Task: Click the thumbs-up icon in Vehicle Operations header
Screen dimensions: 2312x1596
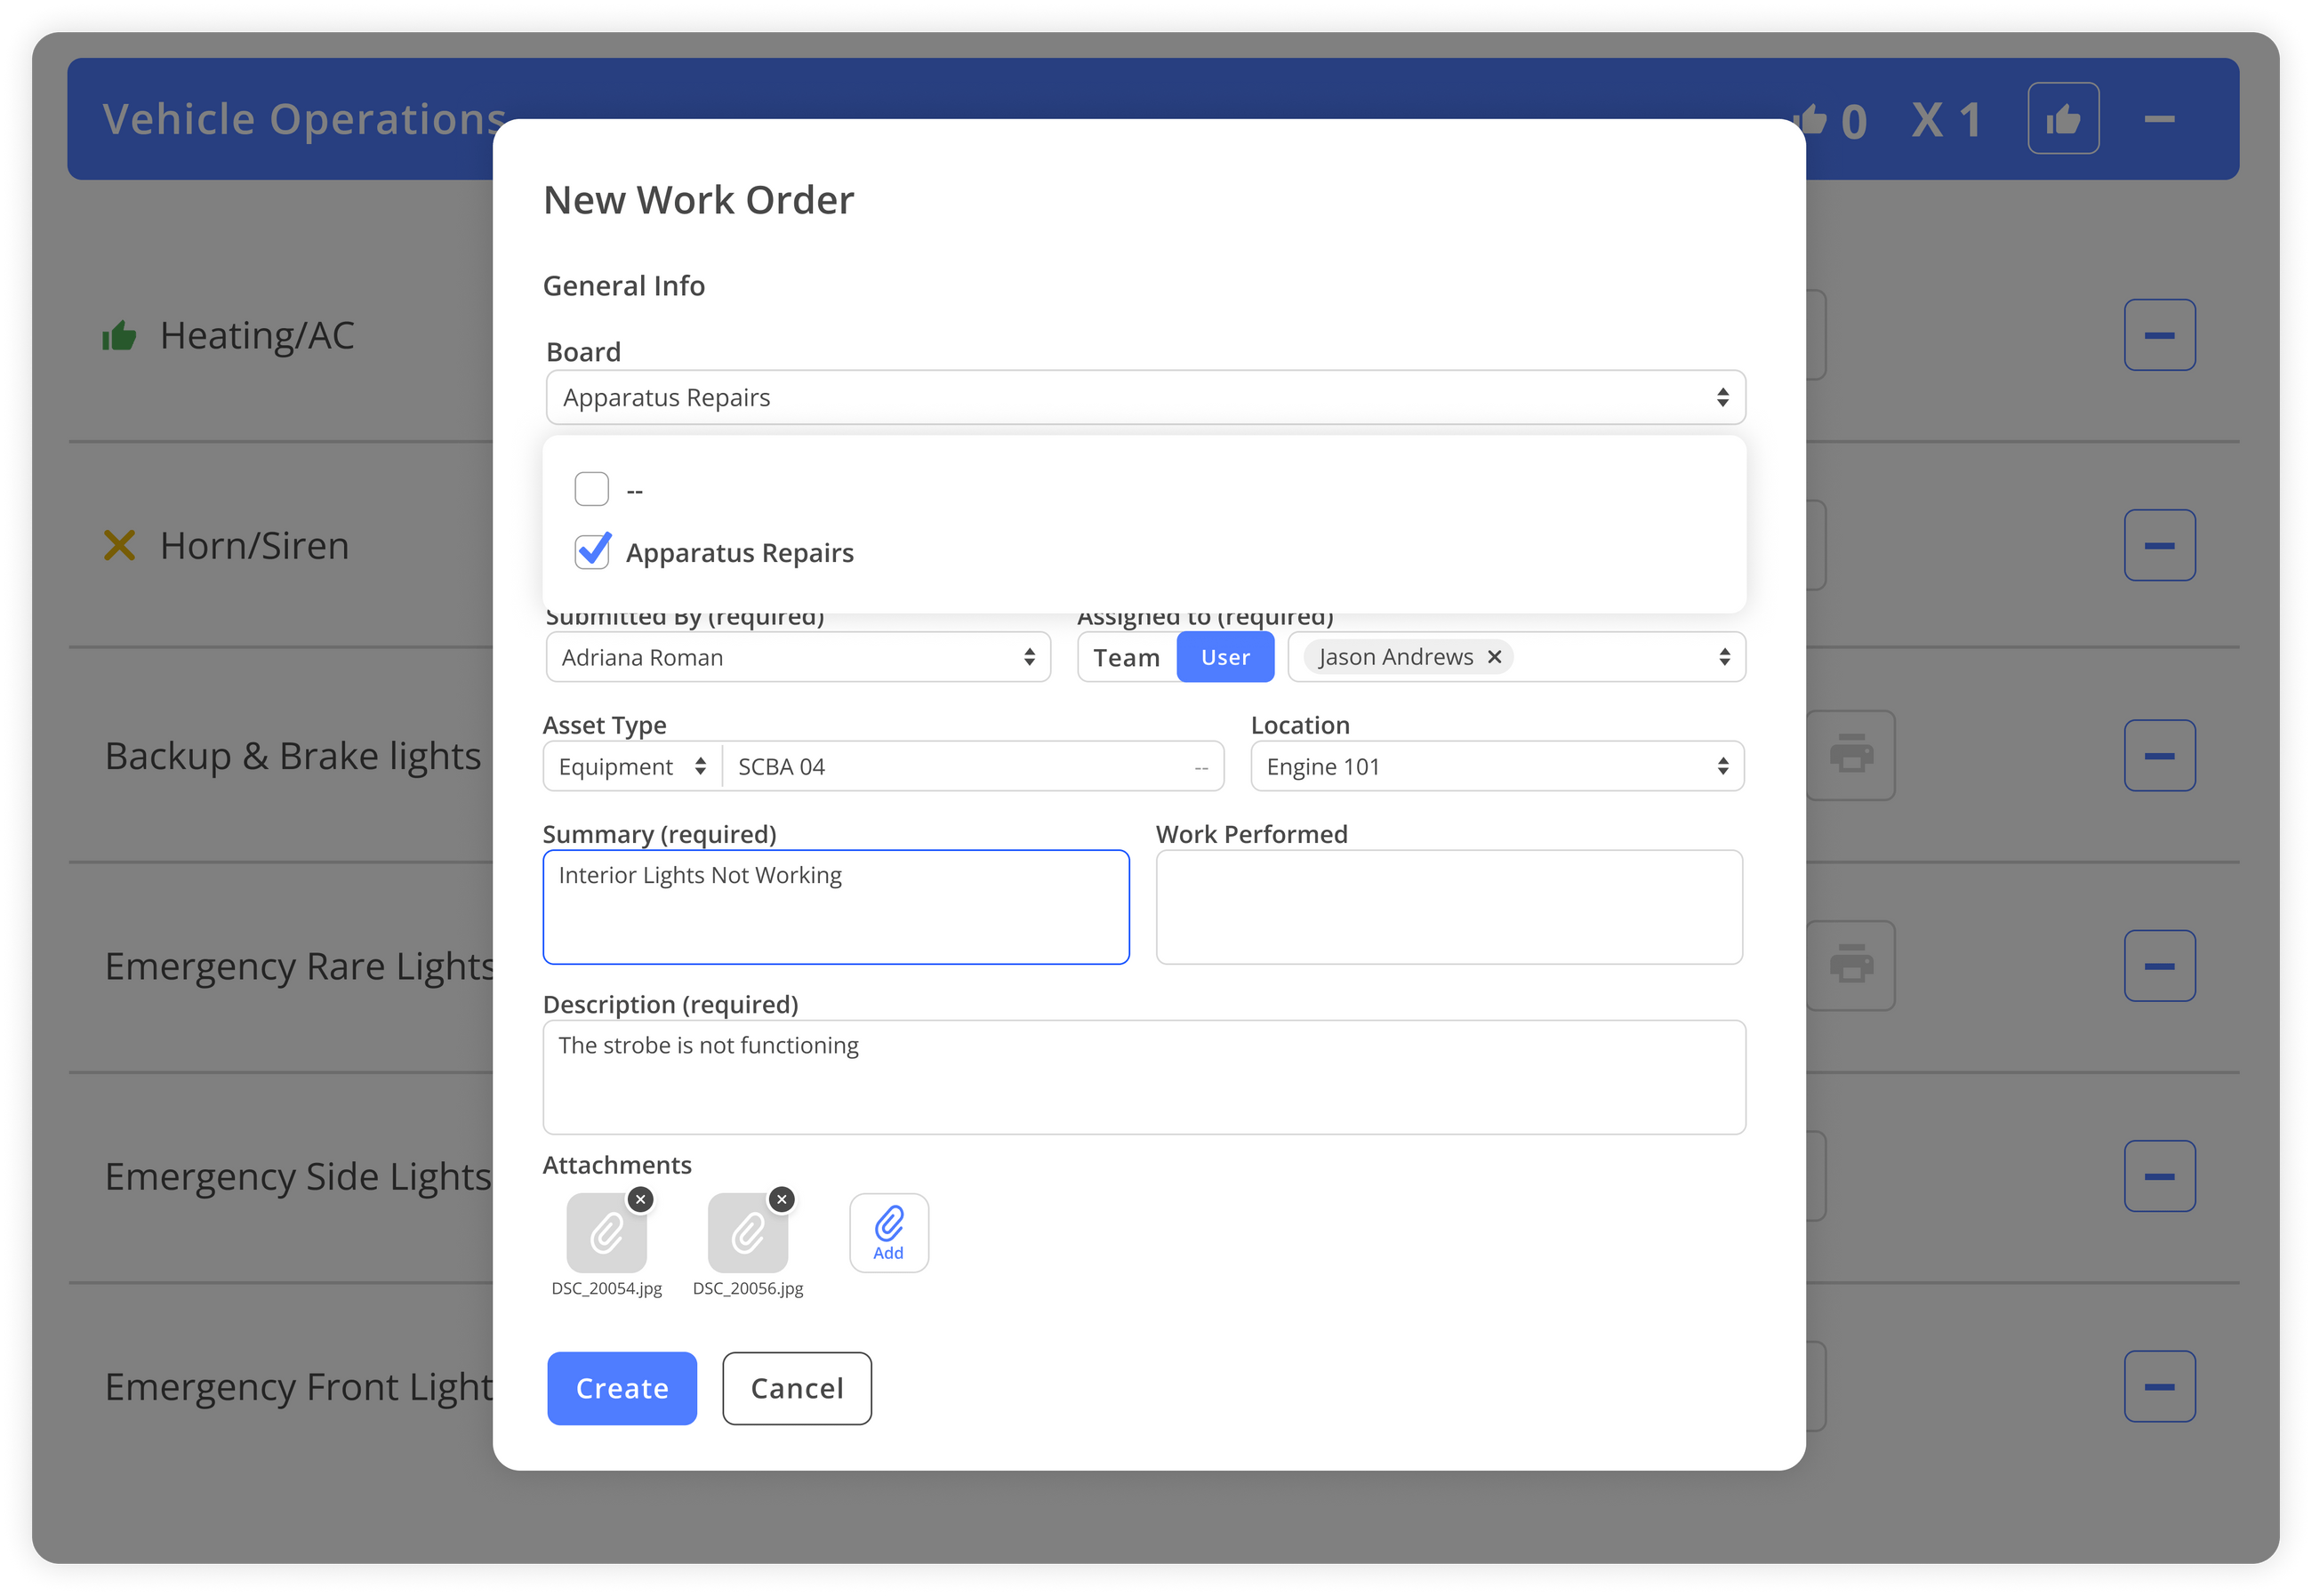Action: (x=2064, y=118)
